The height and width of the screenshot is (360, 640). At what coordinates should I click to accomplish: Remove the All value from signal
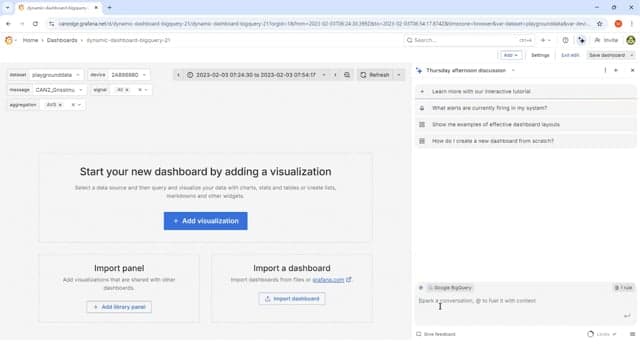point(127,90)
